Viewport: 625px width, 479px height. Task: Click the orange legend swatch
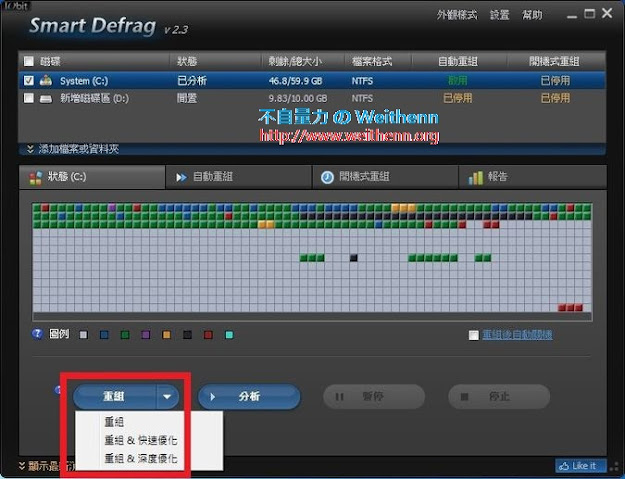click(167, 335)
